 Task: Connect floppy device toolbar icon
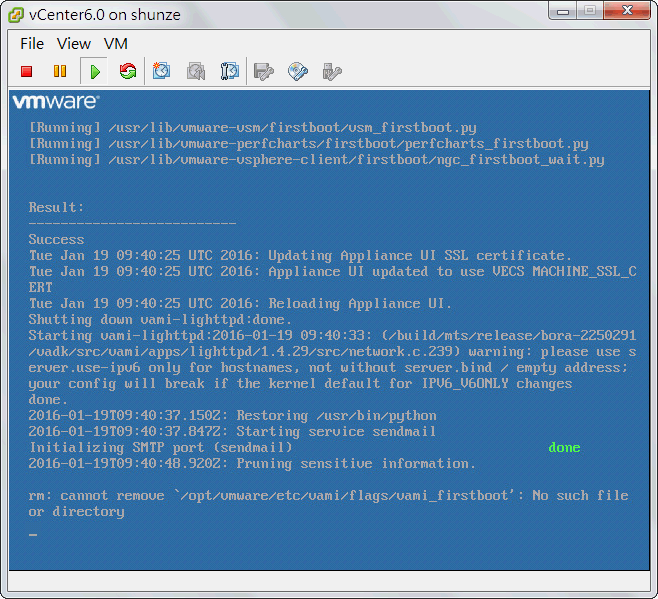[264, 72]
